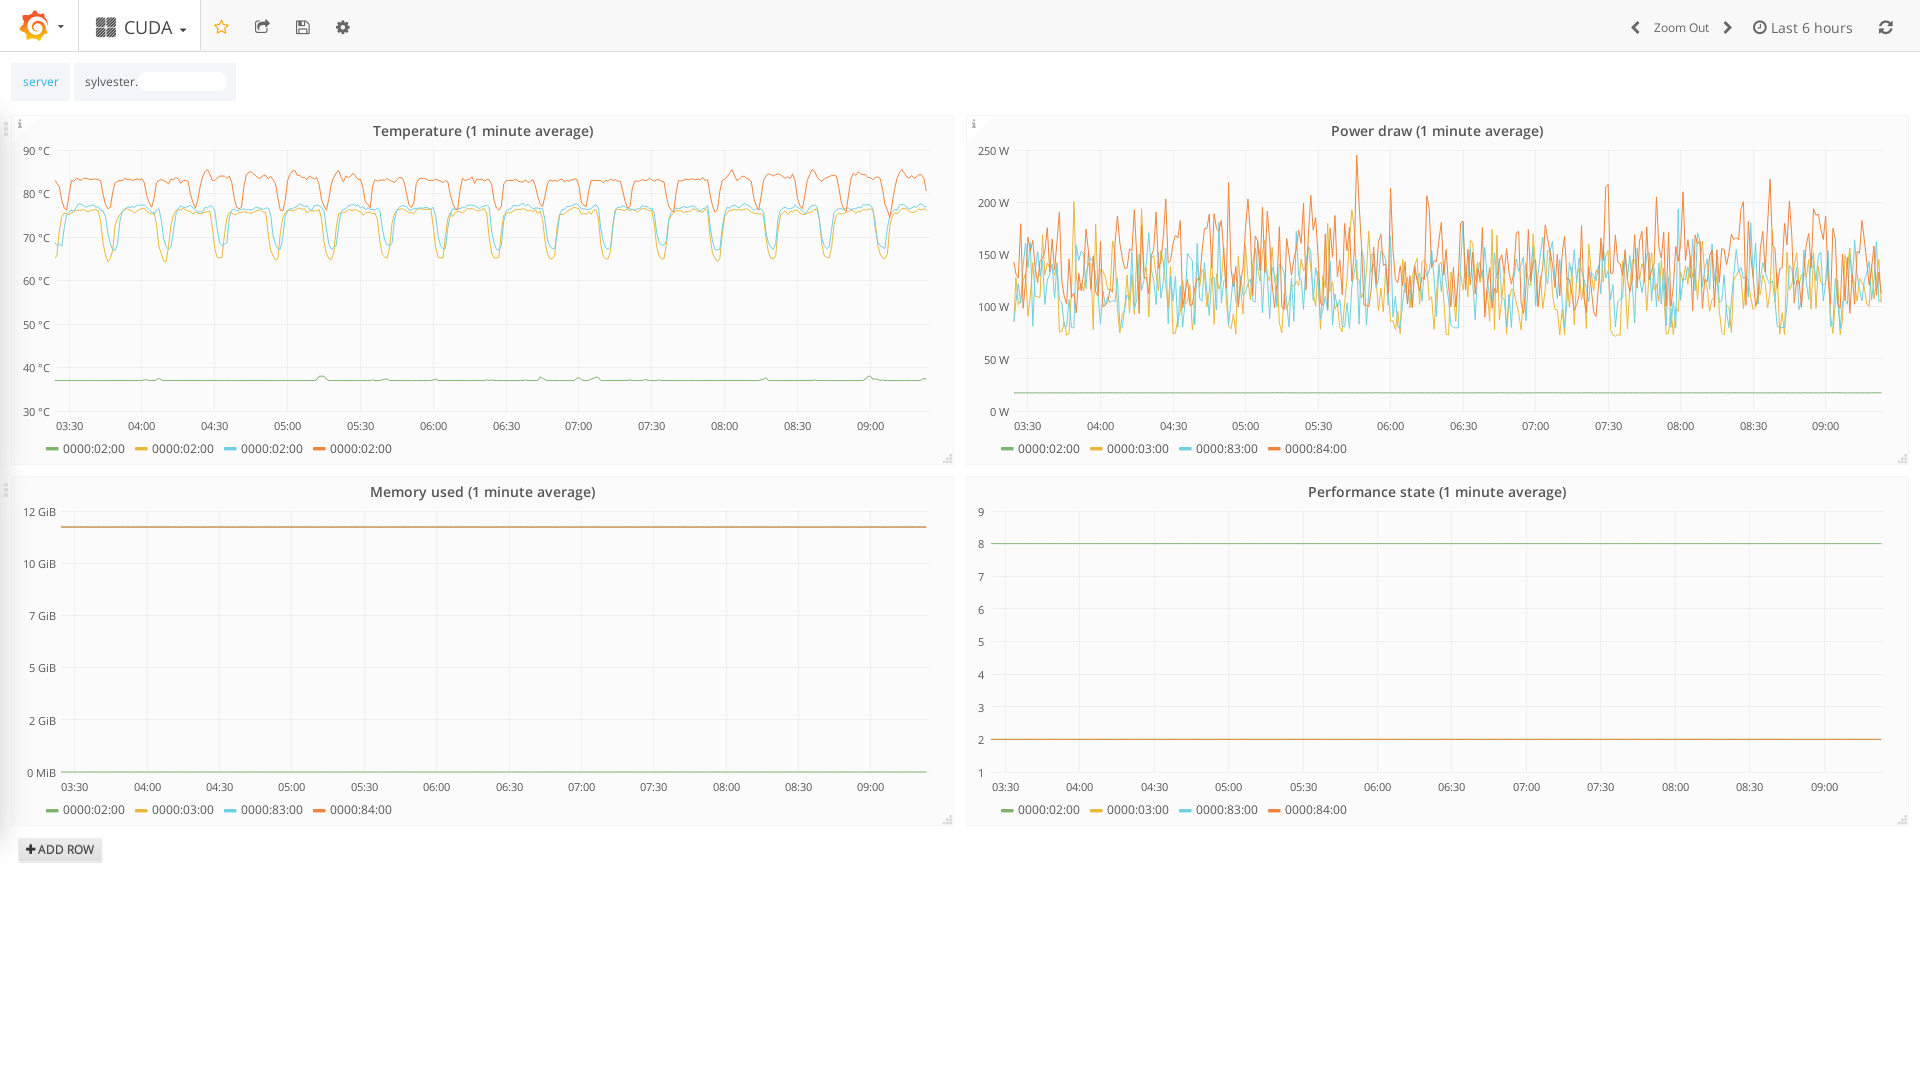This screenshot has width=1920, height=1079.
Task: Toggle 0000:03:00 series in Power draw legend
Action: point(1138,449)
